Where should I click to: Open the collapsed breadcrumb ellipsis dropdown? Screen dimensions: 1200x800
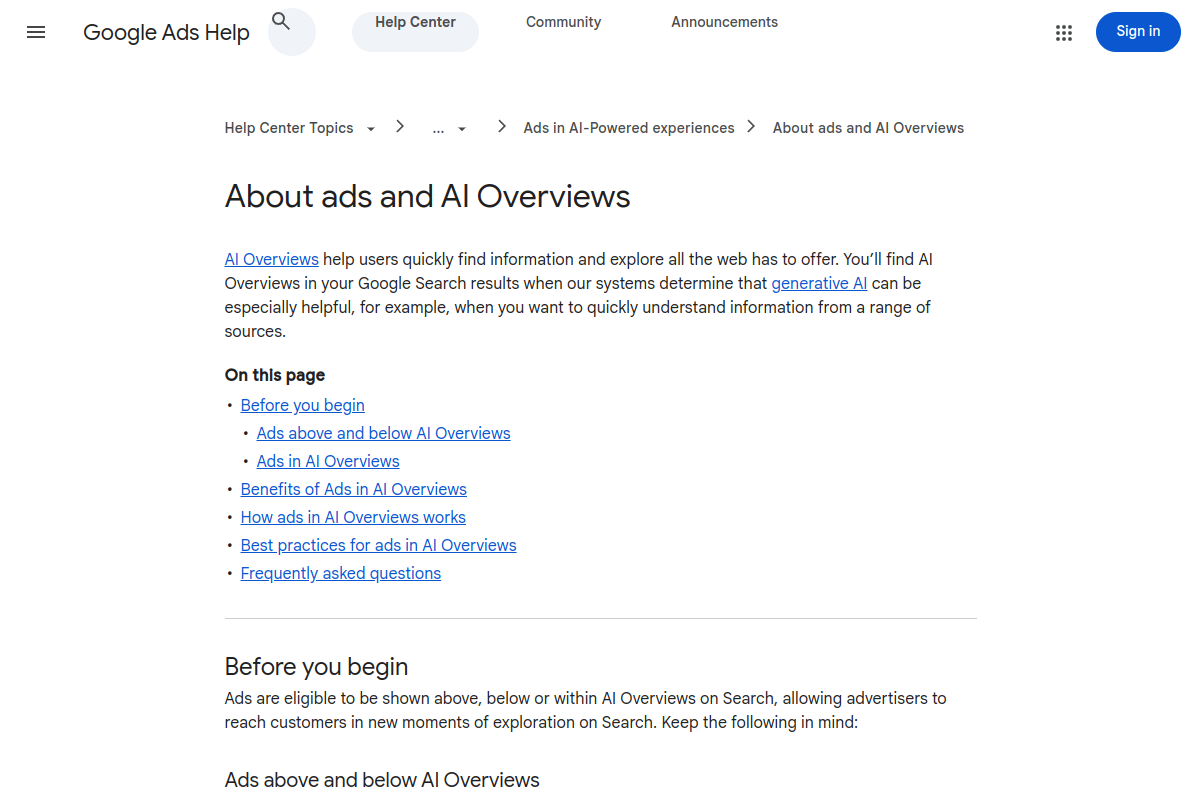click(x=448, y=128)
